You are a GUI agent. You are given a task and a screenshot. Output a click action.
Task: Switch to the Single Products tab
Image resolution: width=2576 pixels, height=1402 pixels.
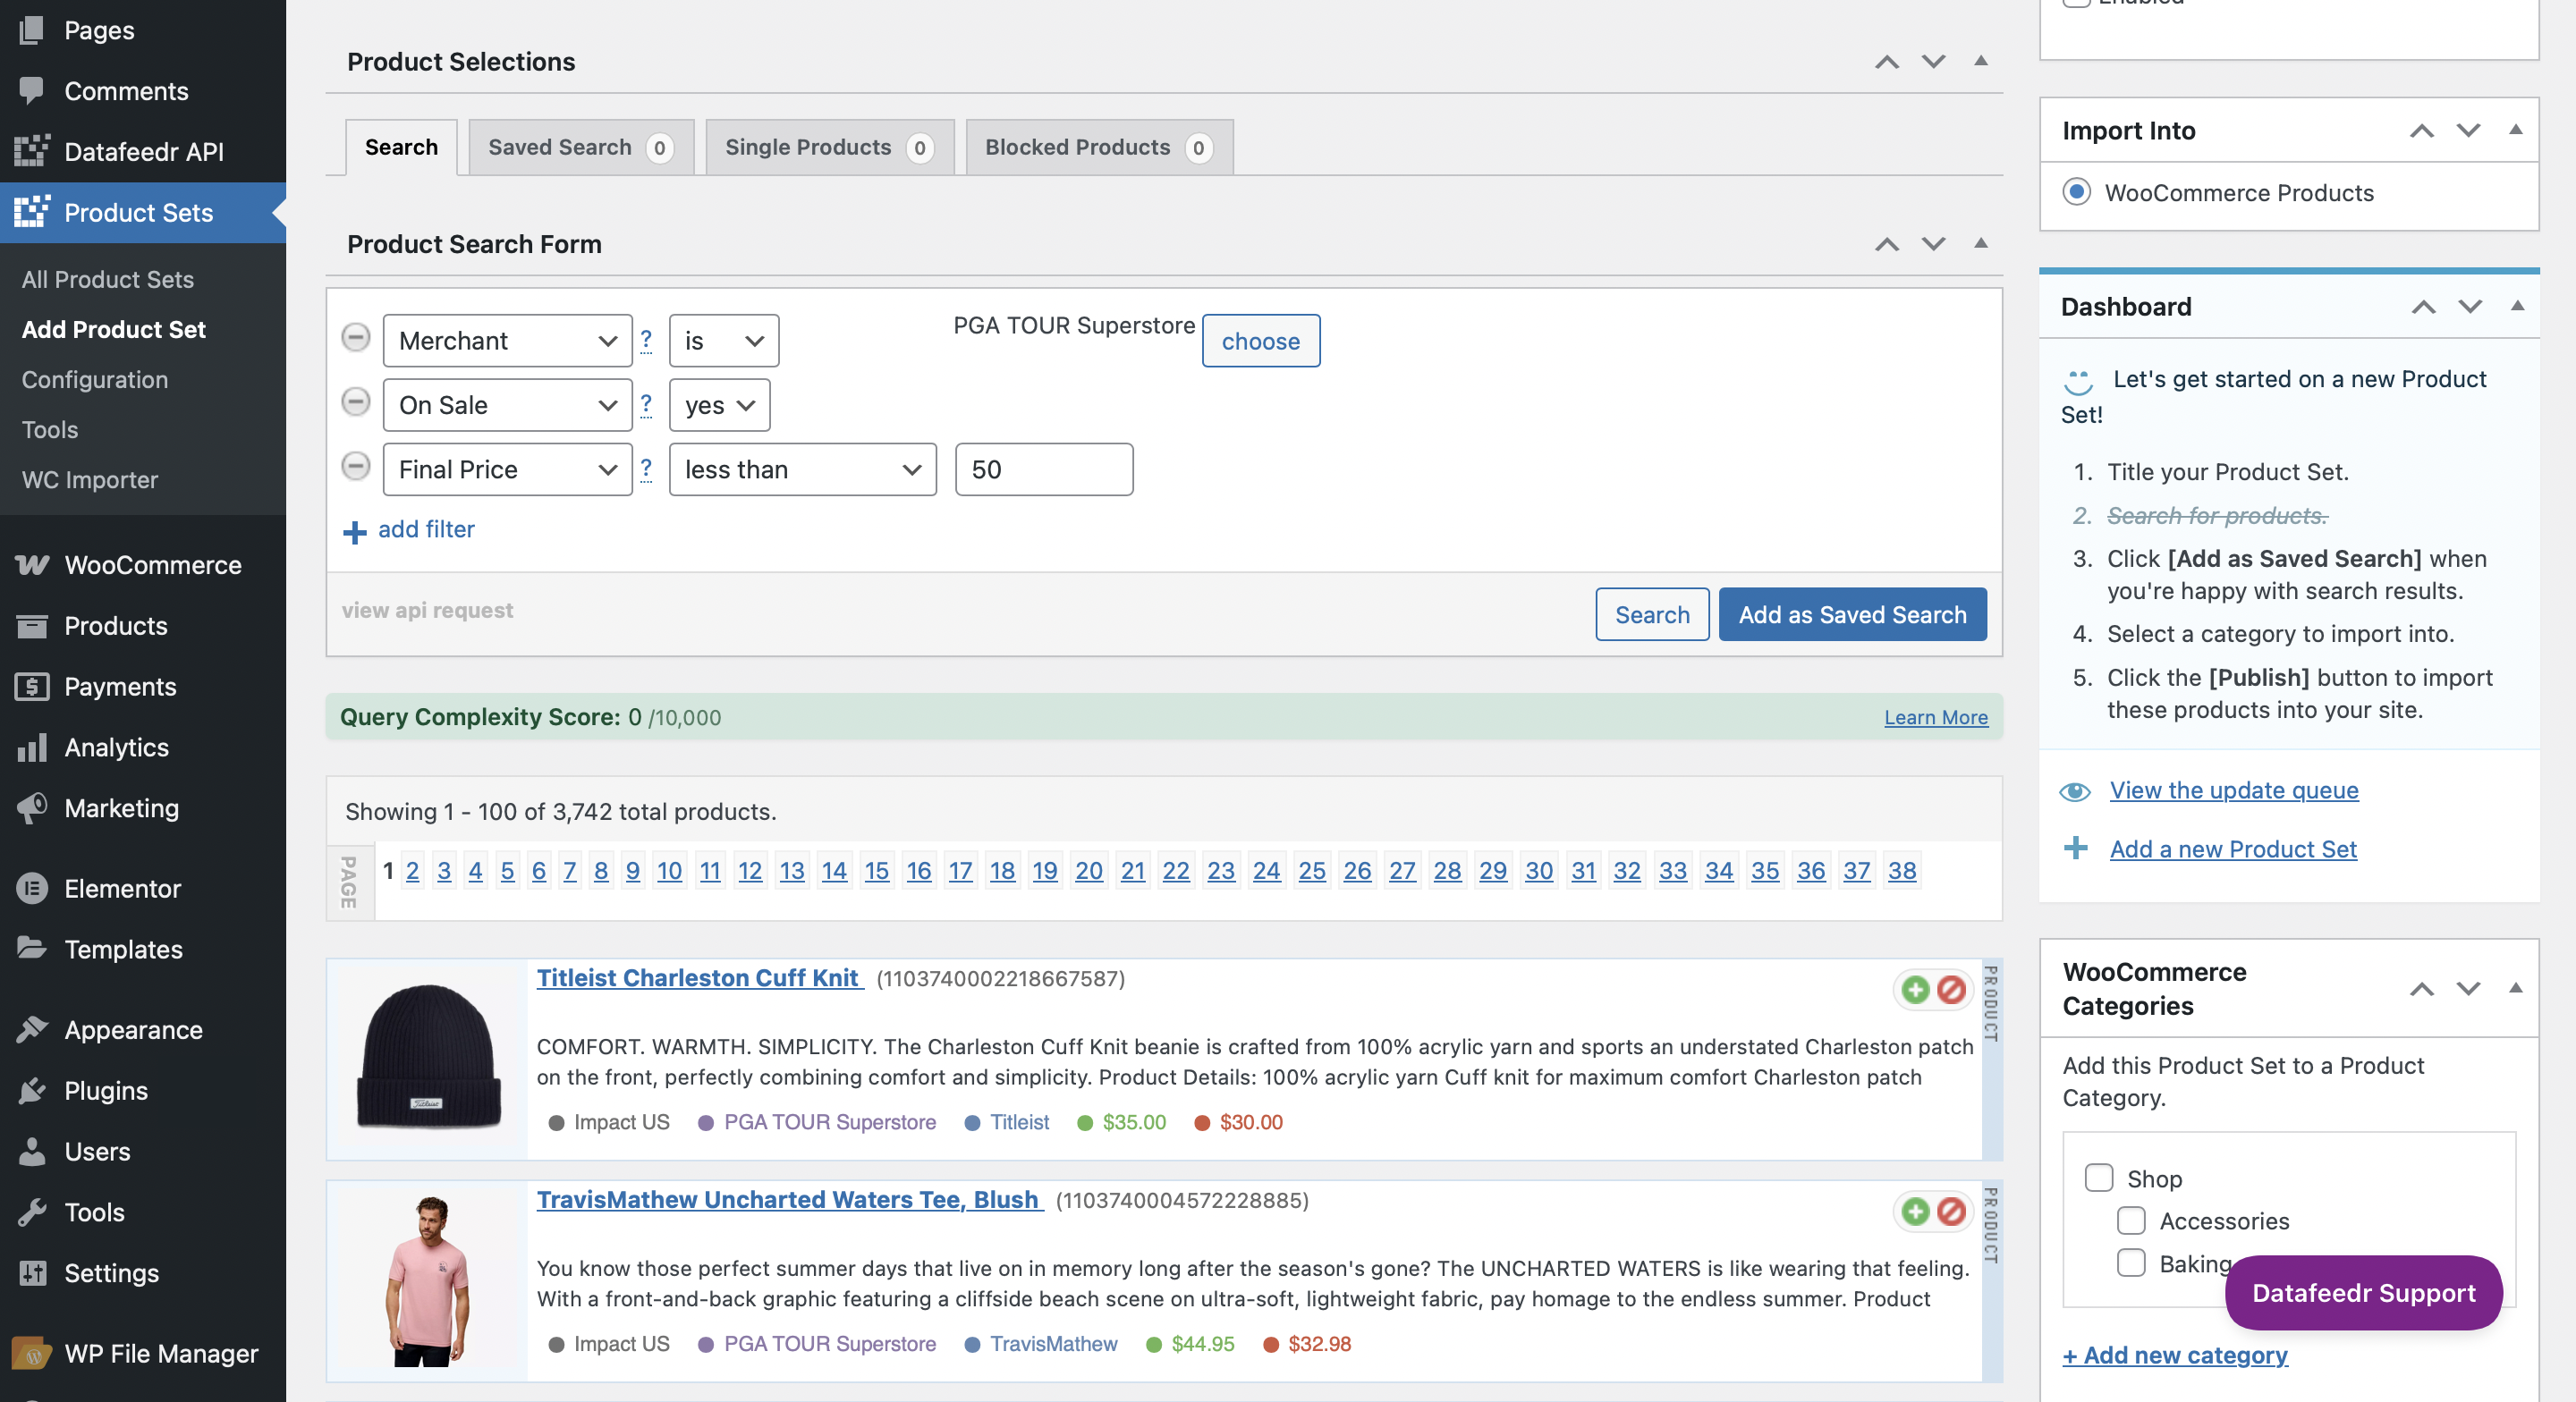click(x=830, y=147)
